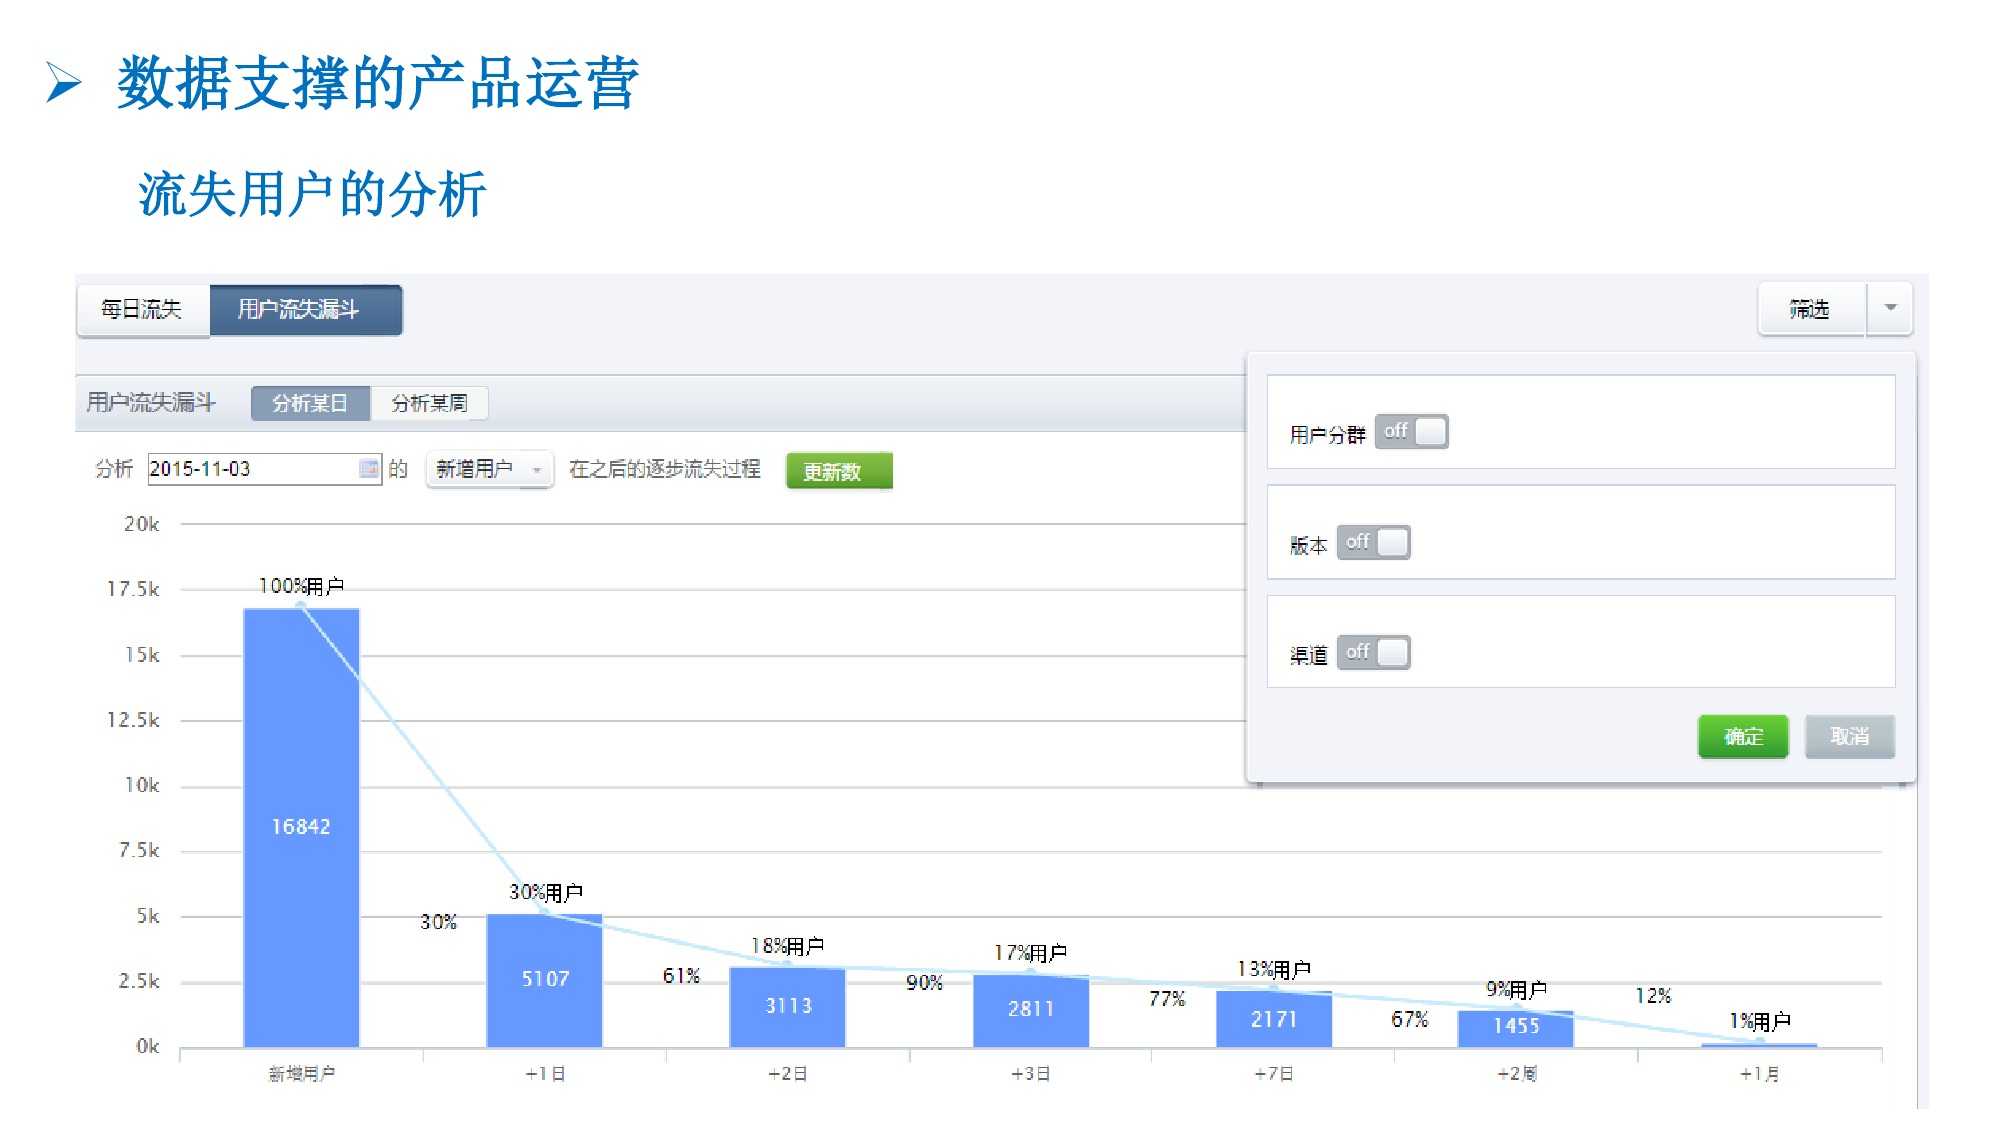The height and width of the screenshot is (1125, 2000).
Task: Click the 16842 new users bar
Action: point(301,827)
